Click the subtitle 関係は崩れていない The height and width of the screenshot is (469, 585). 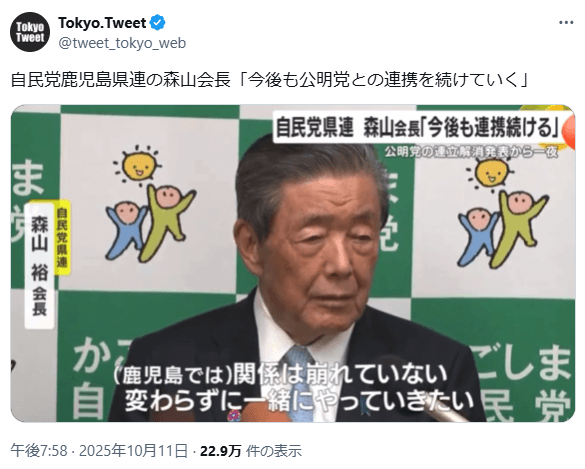click(280, 374)
